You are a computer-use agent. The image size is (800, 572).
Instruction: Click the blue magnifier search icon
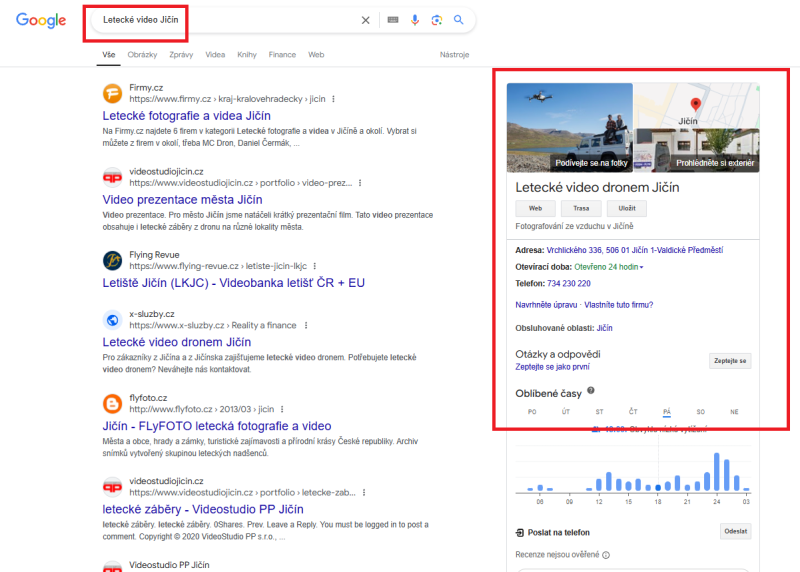(459, 20)
